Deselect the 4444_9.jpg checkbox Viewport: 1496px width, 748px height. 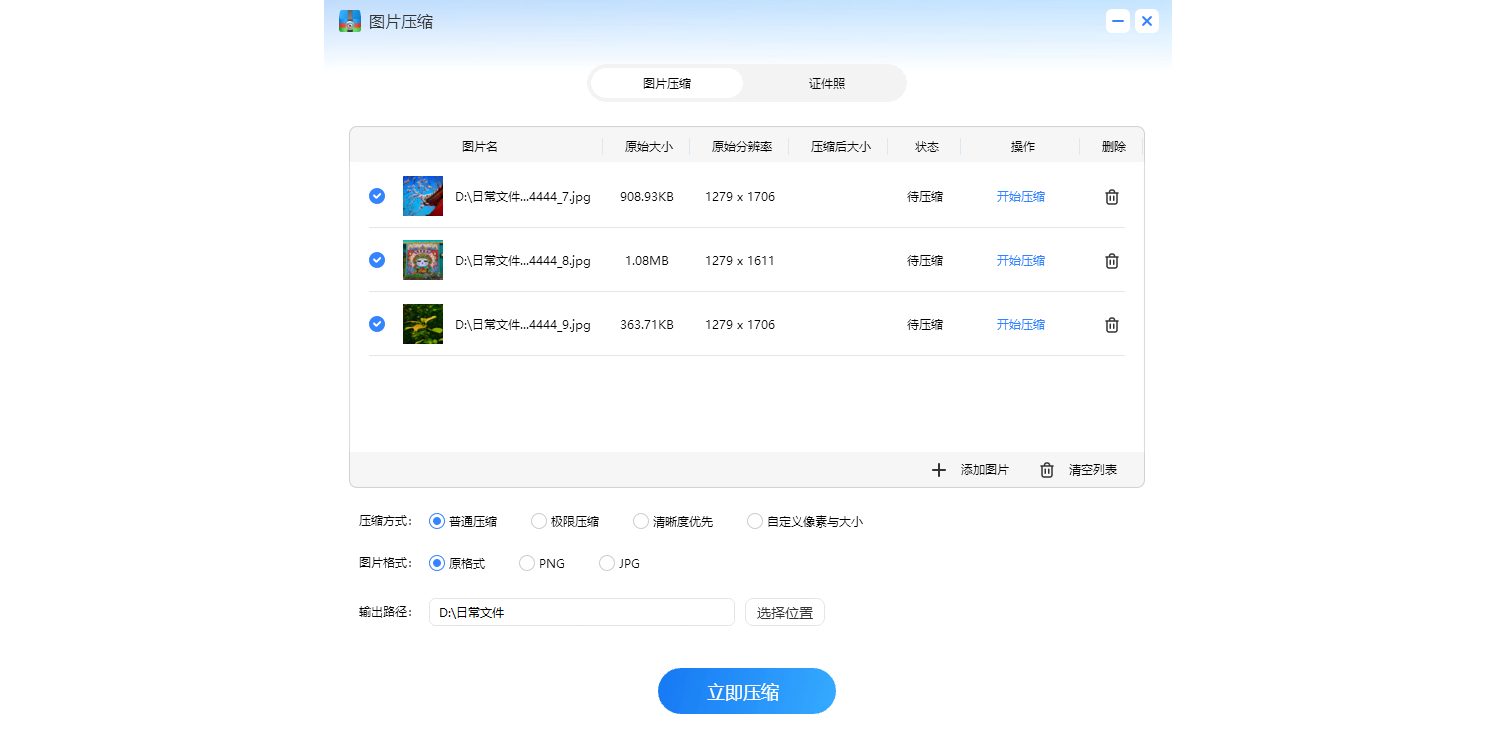(x=377, y=324)
